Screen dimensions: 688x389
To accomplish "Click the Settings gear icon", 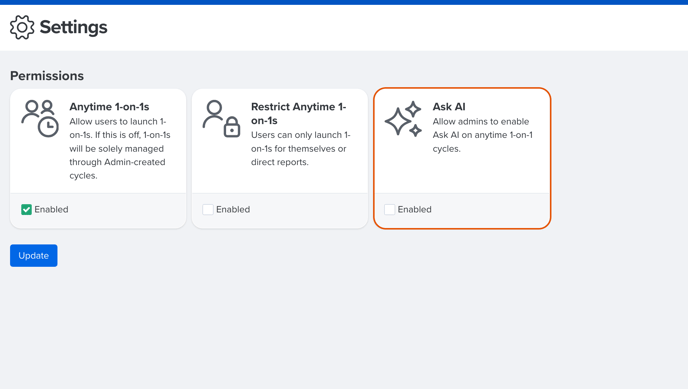I will [x=22, y=27].
